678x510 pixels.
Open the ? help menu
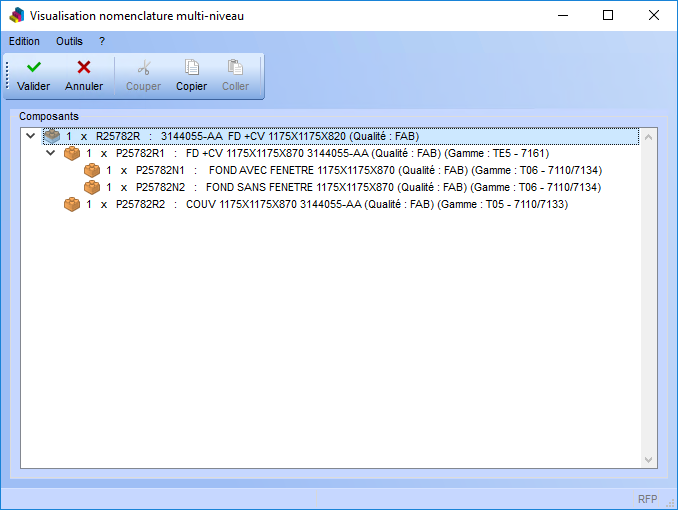pyautogui.click(x=102, y=41)
